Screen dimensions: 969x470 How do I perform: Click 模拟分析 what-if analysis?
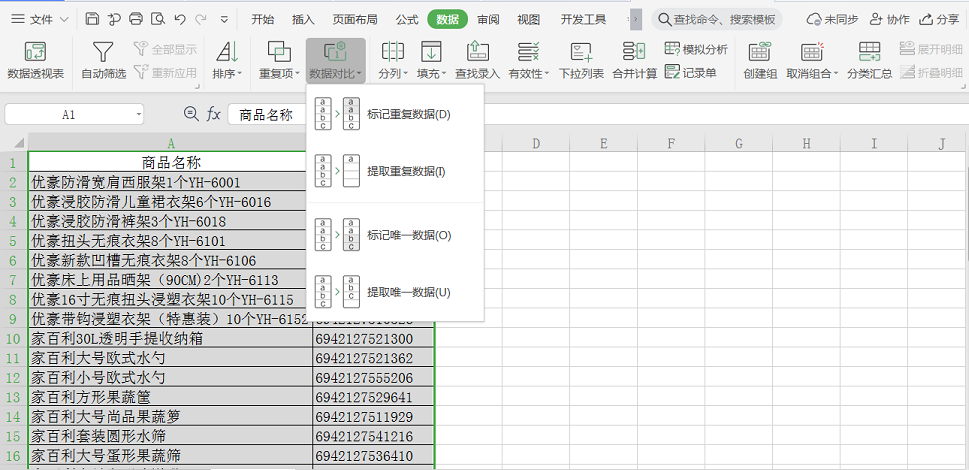coord(696,49)
